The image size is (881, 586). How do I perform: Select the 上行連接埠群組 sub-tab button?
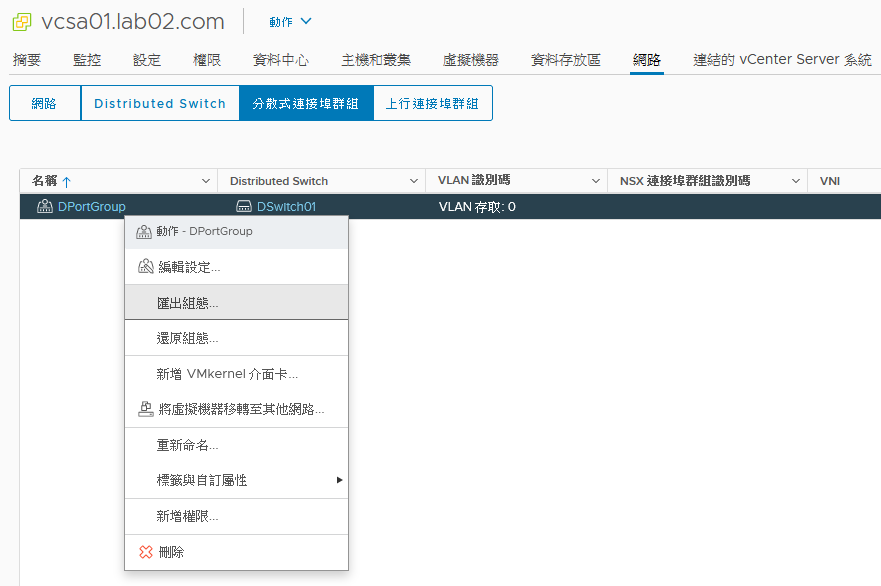coord(433,103)
